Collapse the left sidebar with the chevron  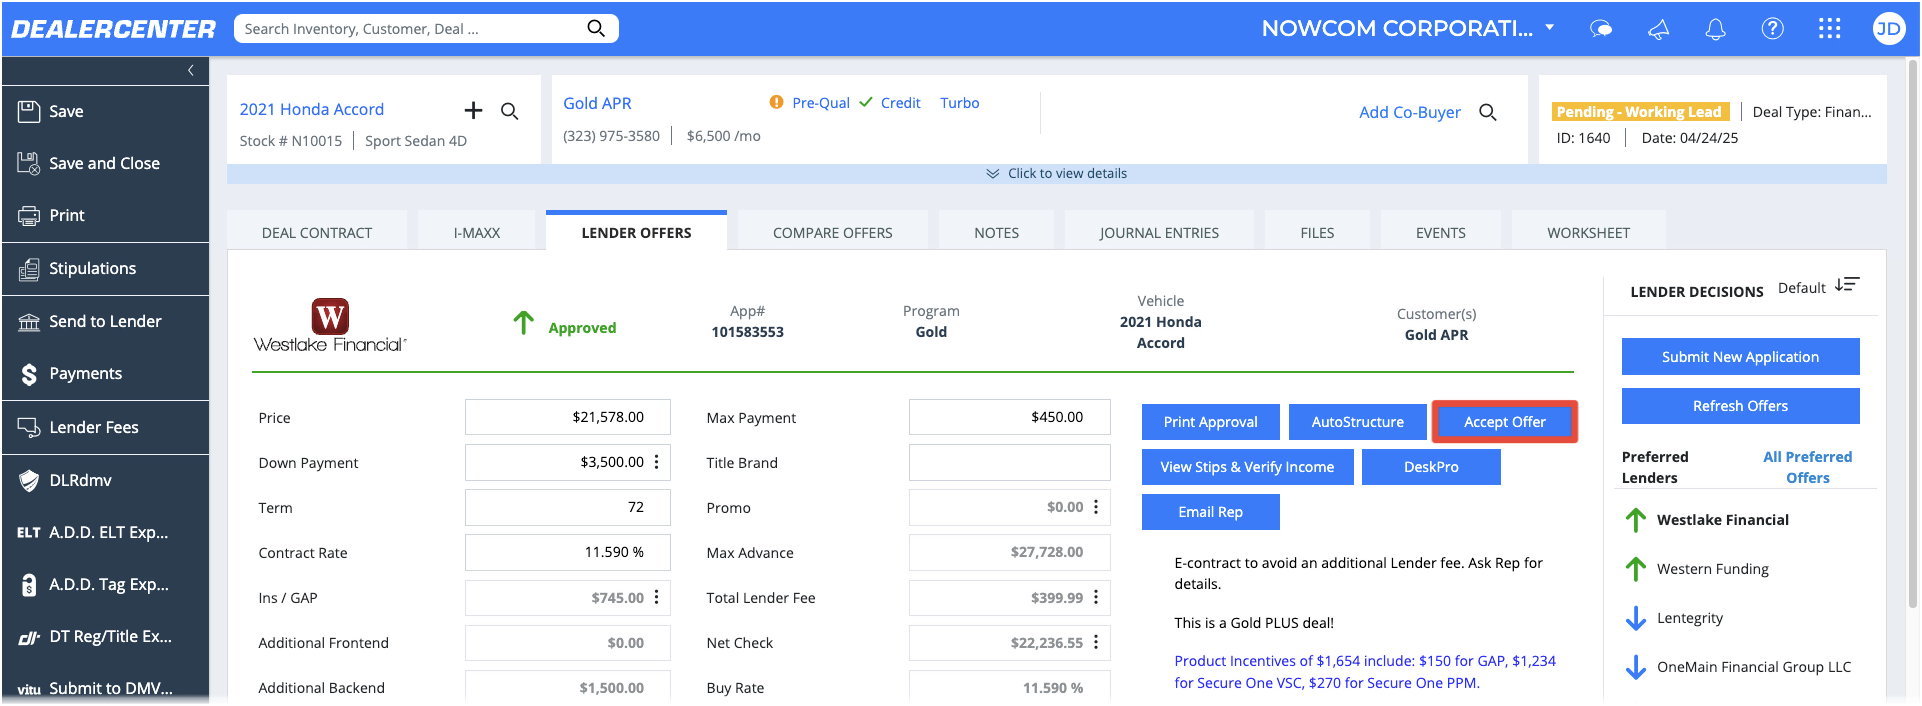(x=191, y=70)
